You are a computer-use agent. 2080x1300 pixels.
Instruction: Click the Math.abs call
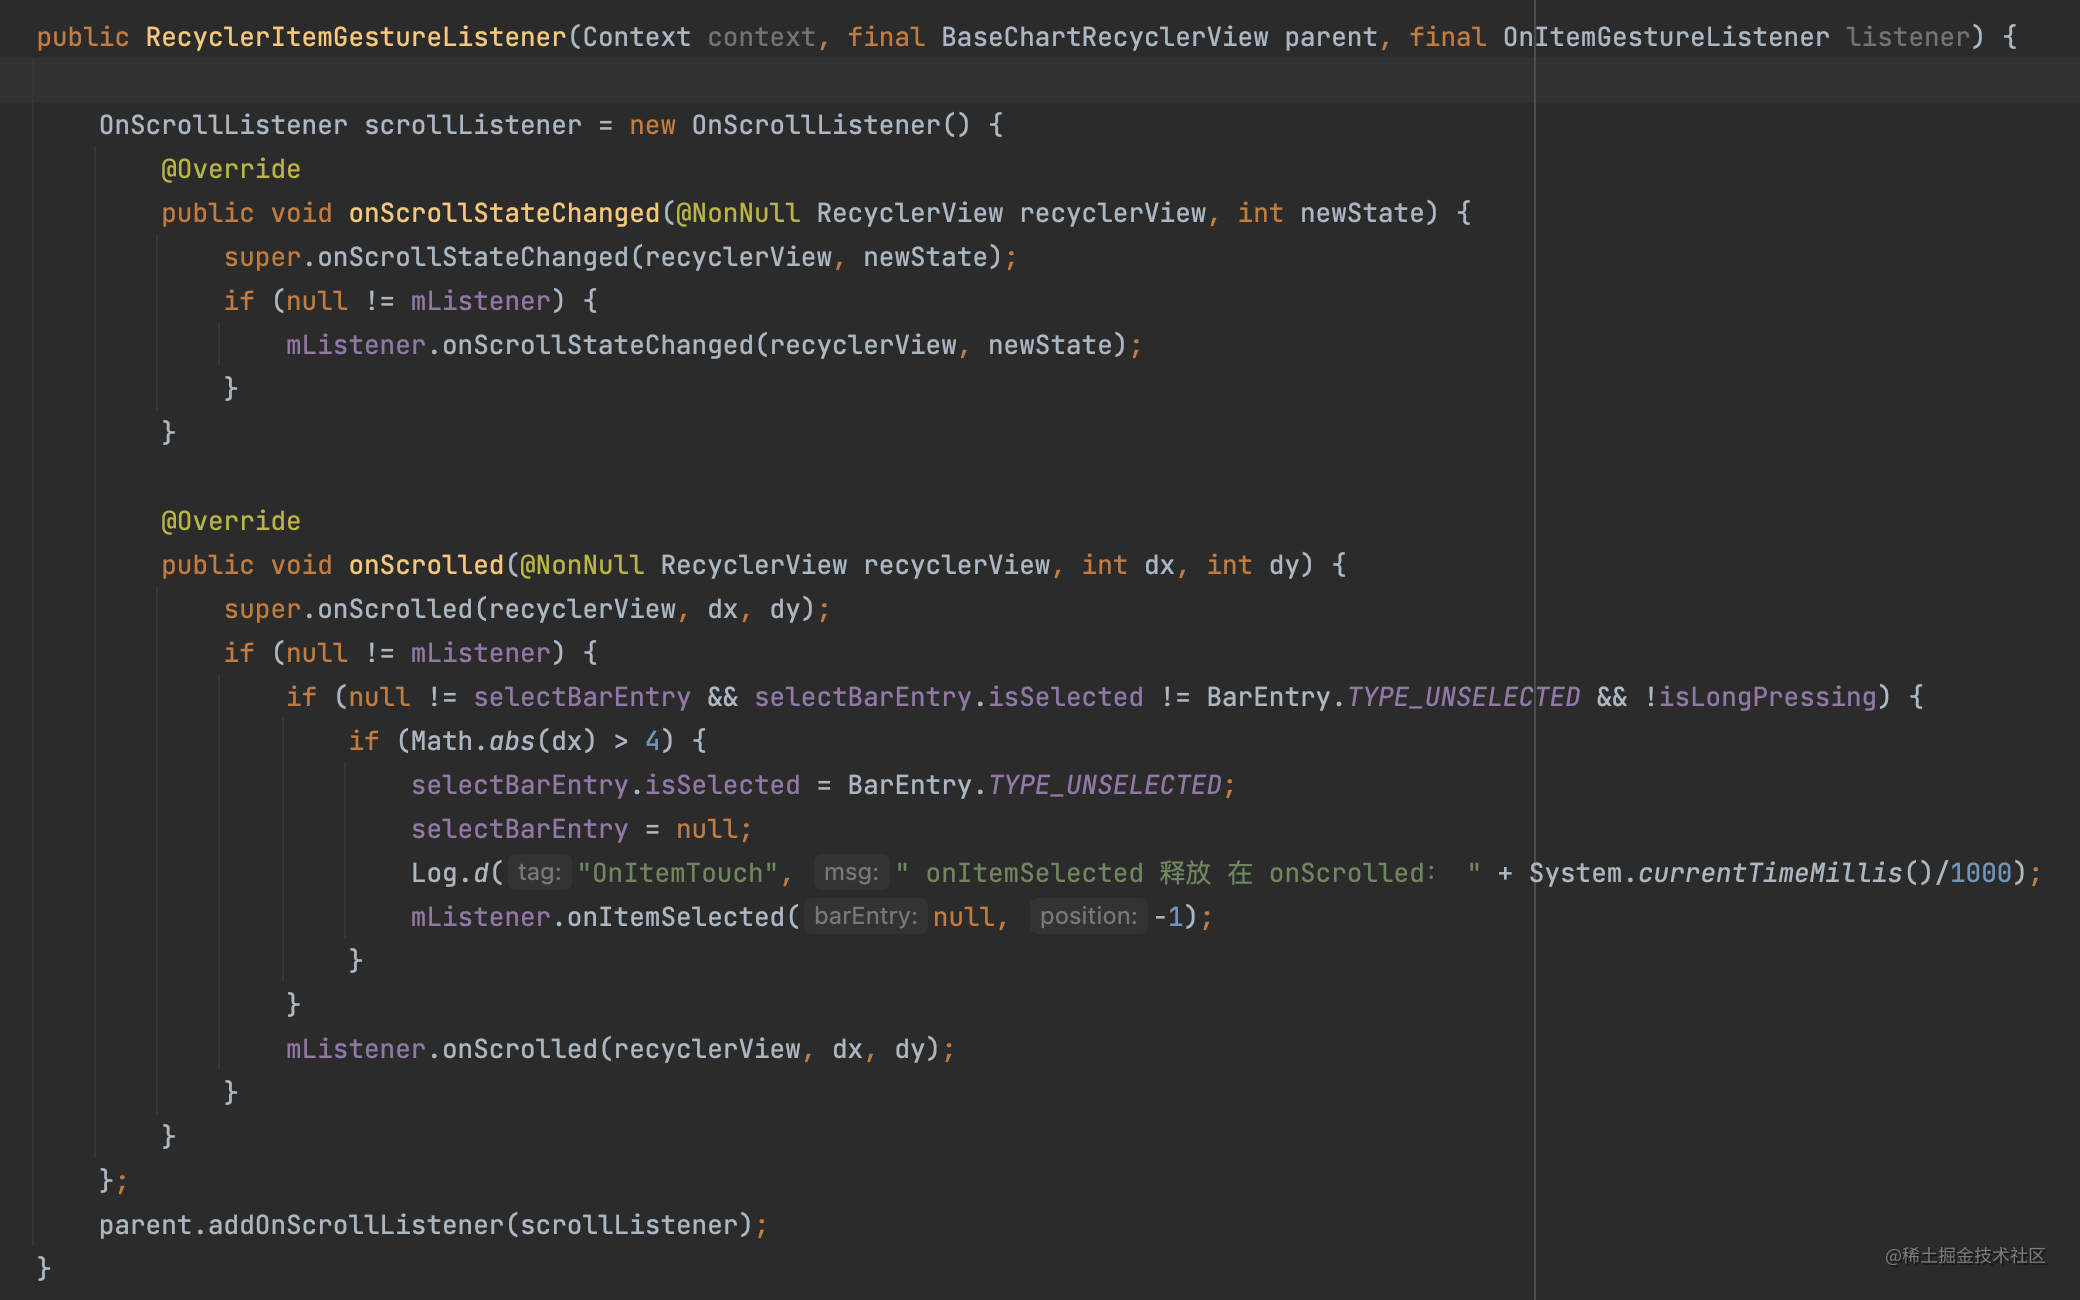click(511, 741)
